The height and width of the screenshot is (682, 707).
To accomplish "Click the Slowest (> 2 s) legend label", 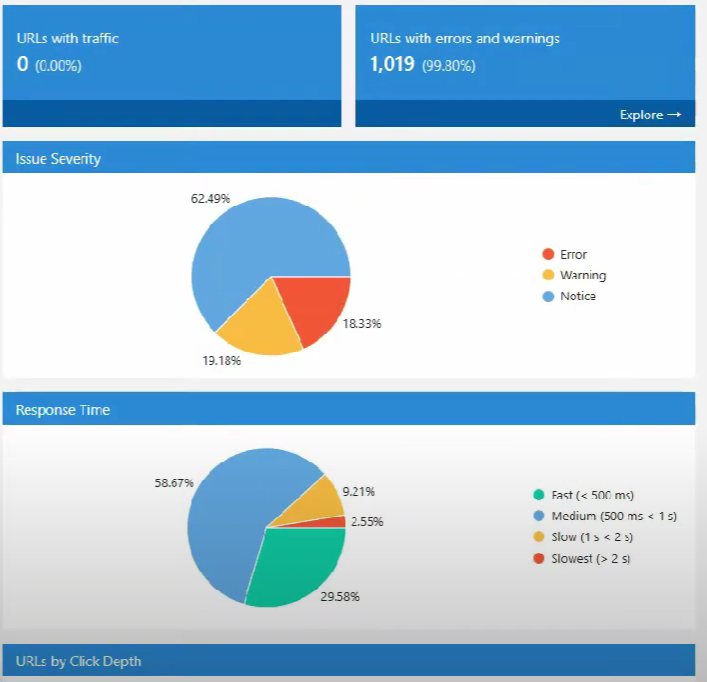I will pos(590,559).
